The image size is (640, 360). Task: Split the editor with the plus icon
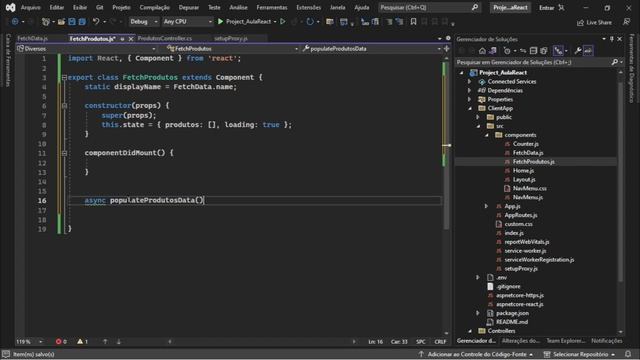click(447, 49)
